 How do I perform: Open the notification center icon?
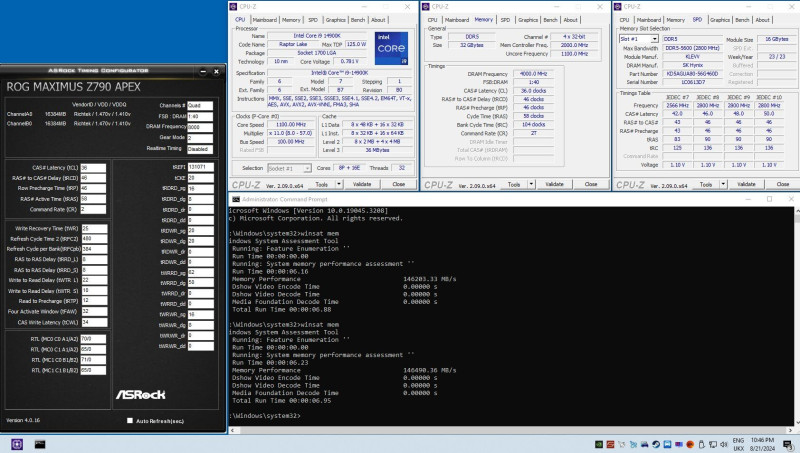point(788,445)
